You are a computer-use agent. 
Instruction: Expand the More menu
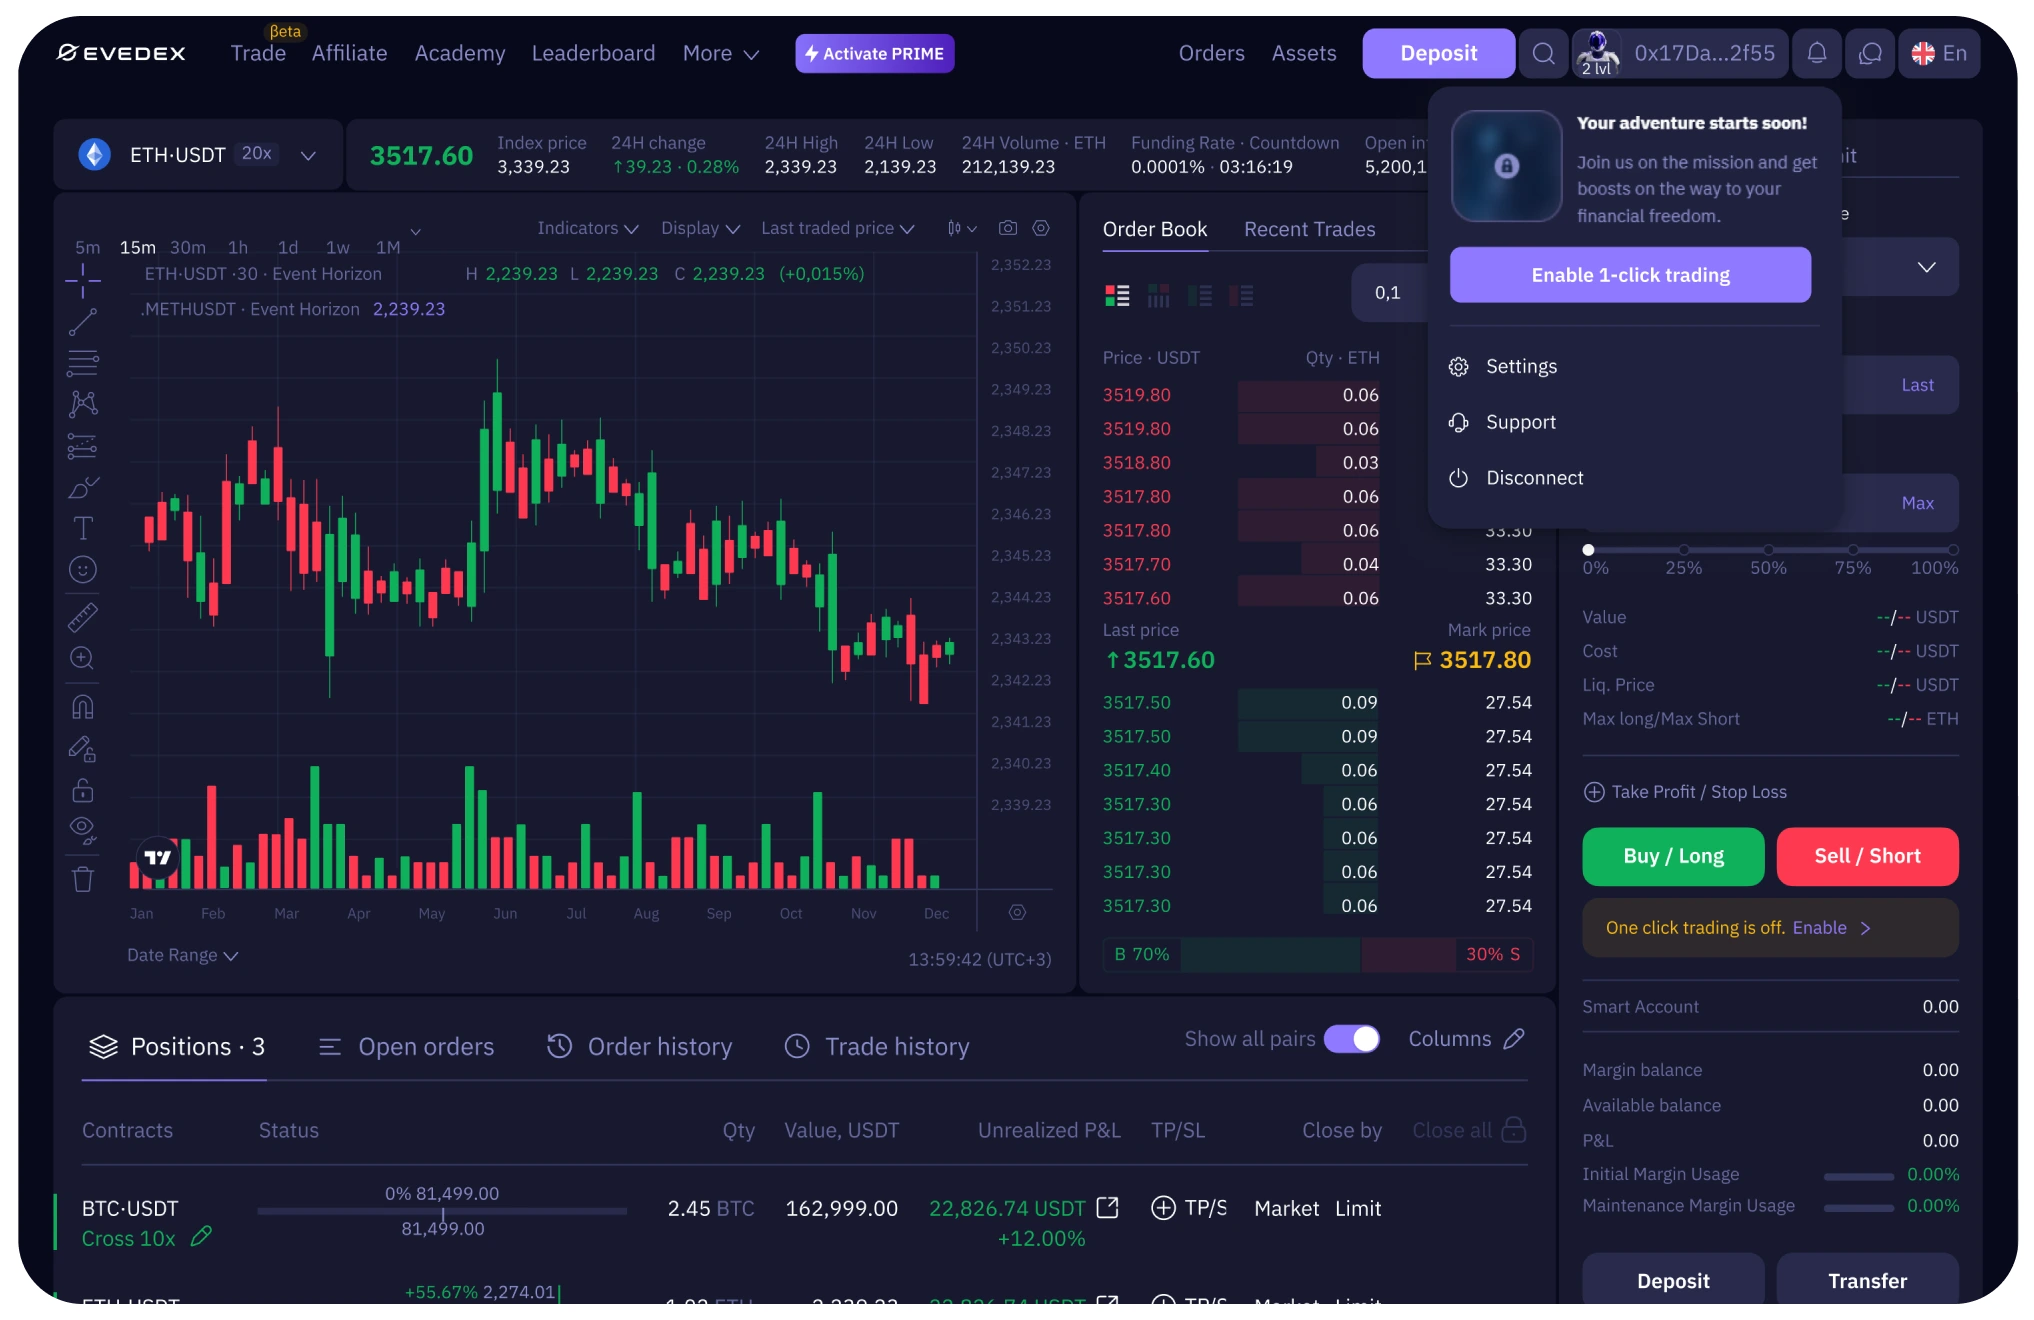[721, 53]
